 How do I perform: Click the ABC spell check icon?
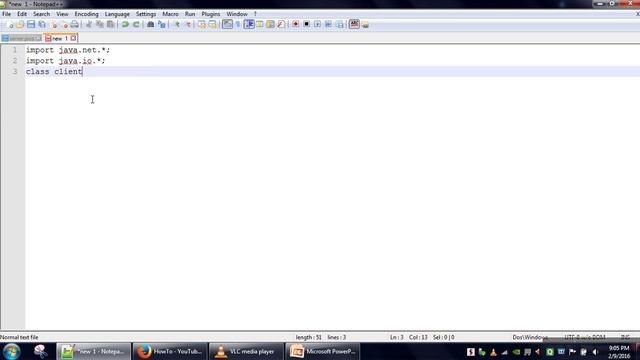tap(354, 24)
